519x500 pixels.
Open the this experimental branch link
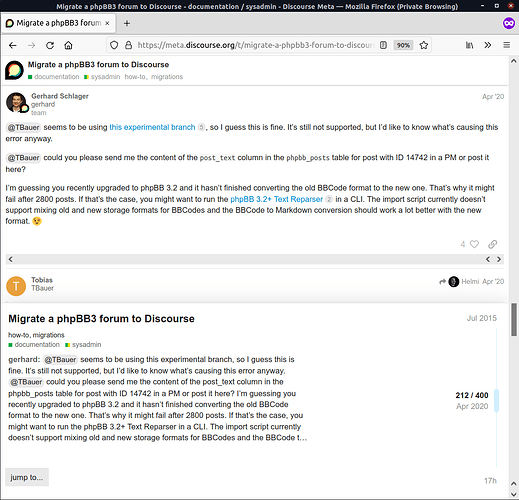point(152,127)
